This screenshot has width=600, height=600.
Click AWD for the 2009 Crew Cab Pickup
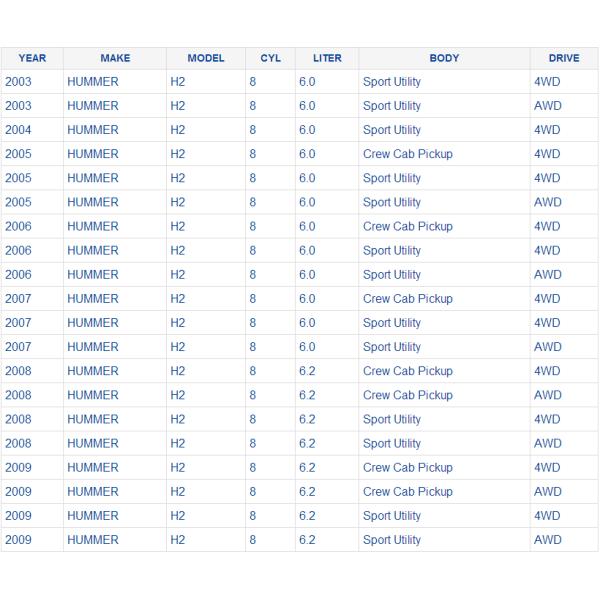coord(547,492)
